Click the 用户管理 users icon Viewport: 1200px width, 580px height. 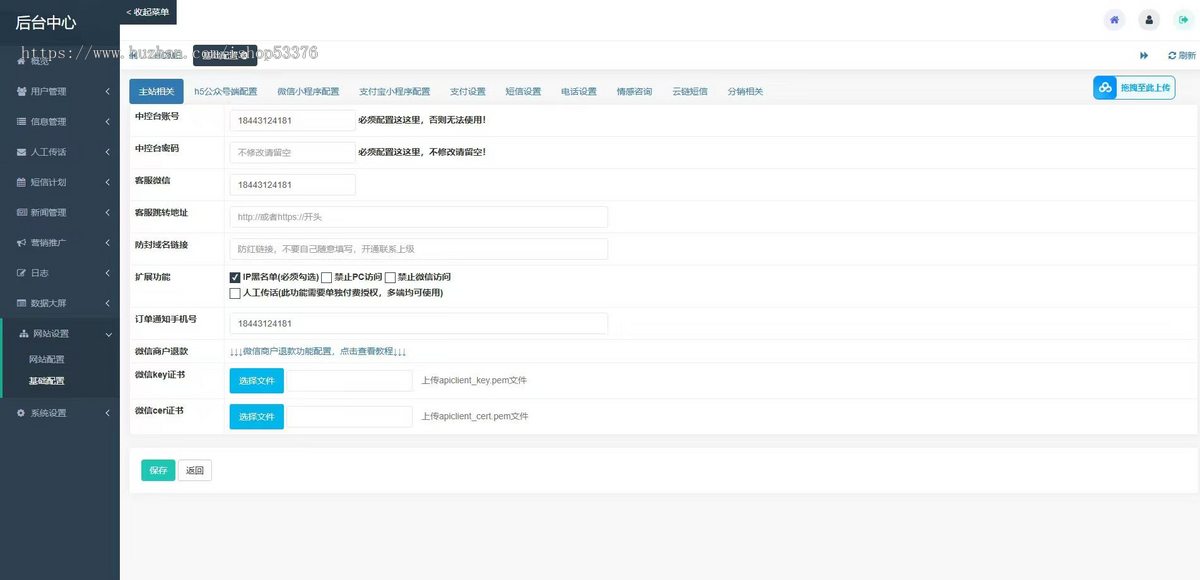coord(22,91)
